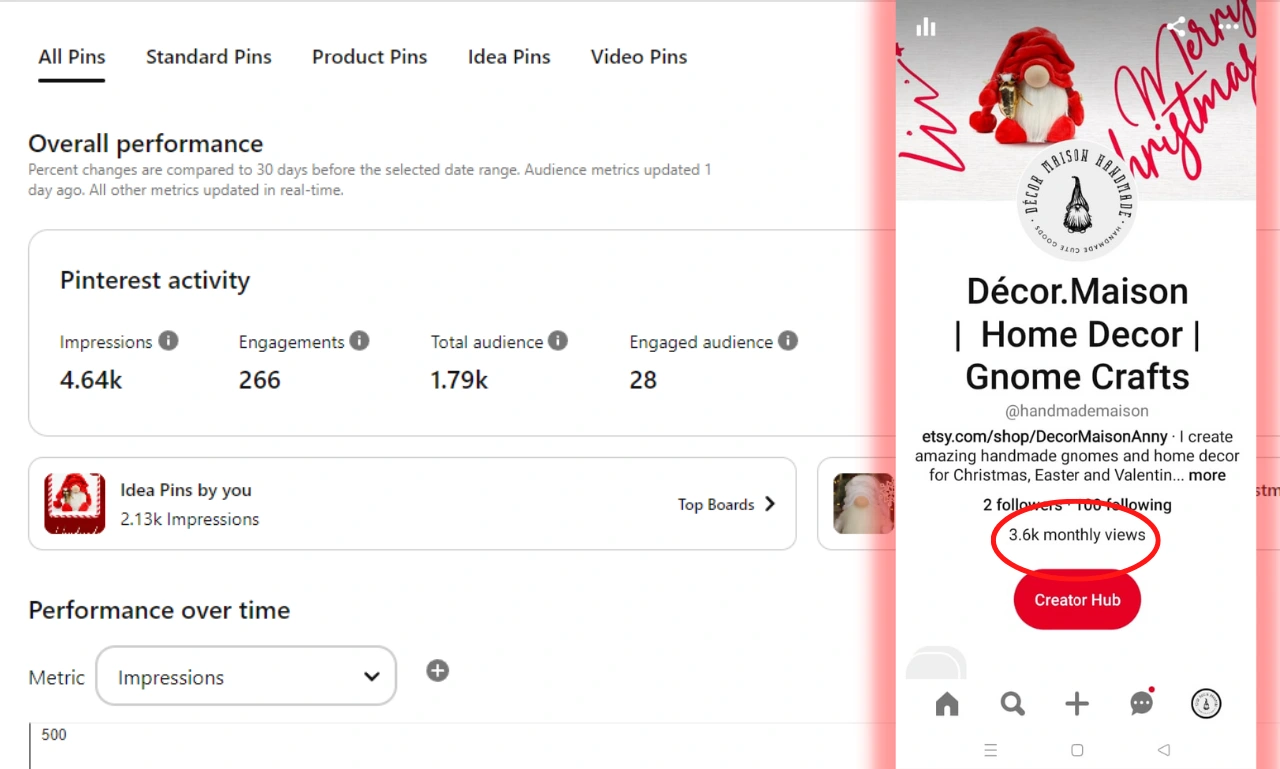Image resolution: width=1280 pixels, height=769 pixels.
Task: Tap the share icon on profile
Action: click(1177, 27)
